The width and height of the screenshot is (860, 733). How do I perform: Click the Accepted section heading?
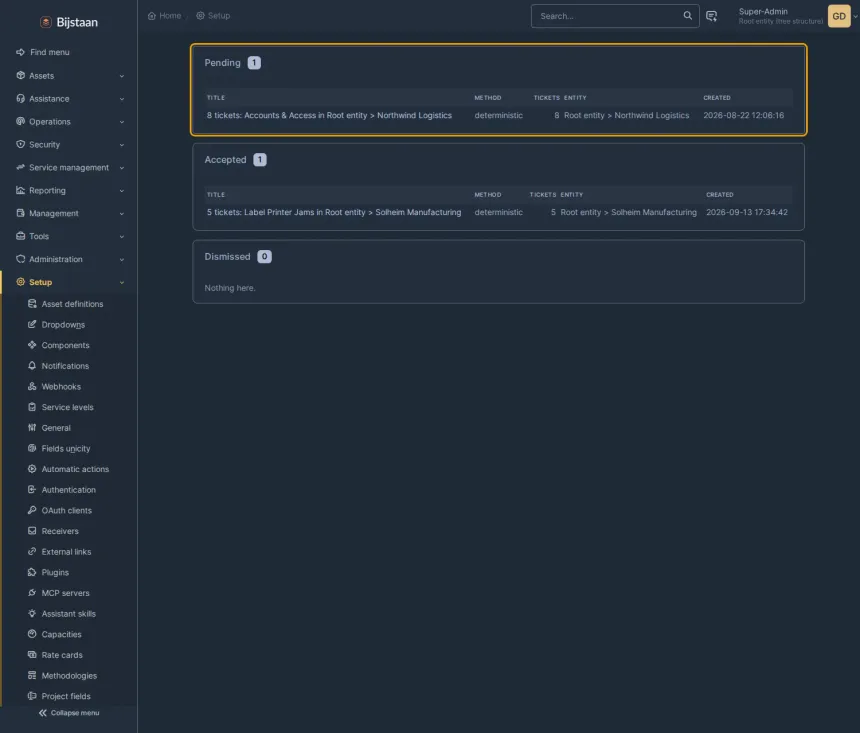click(225, 160)
